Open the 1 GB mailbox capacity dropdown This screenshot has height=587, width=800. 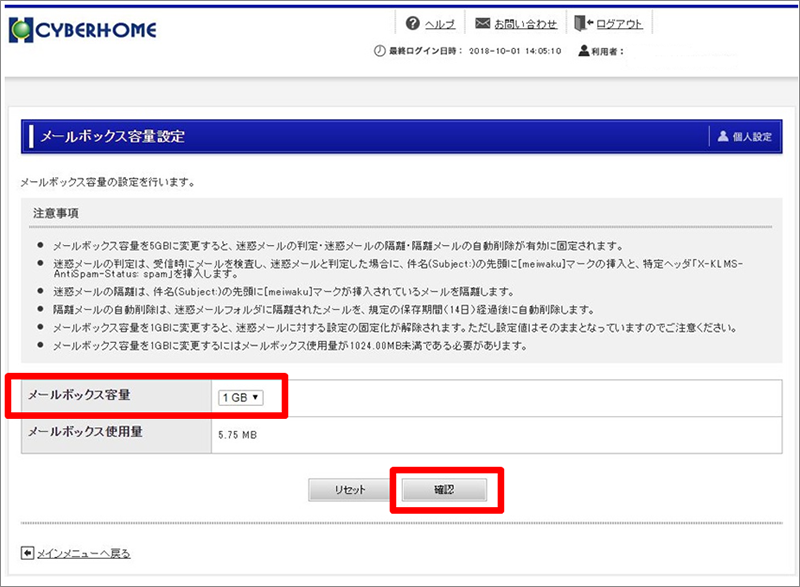[x=240, y=397]
